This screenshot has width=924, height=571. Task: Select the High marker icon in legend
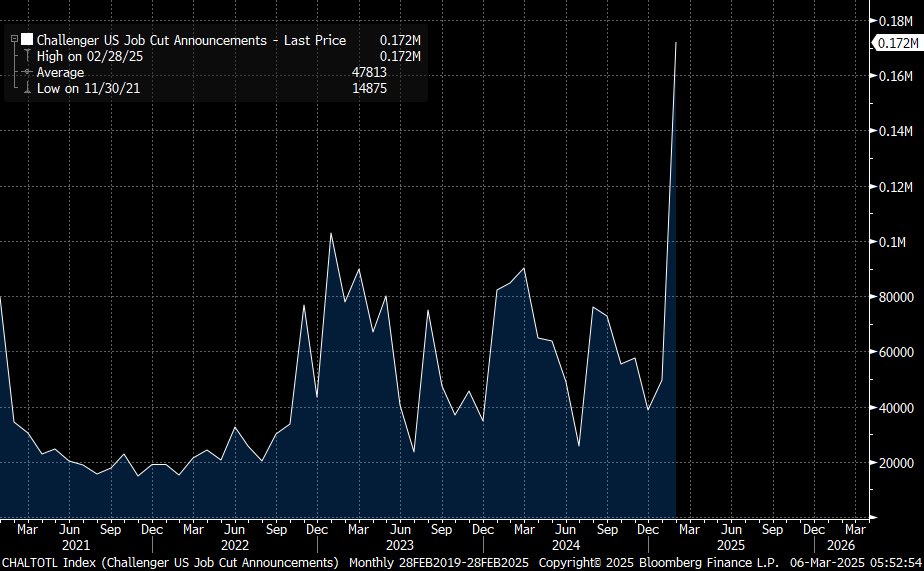point(27,56)
